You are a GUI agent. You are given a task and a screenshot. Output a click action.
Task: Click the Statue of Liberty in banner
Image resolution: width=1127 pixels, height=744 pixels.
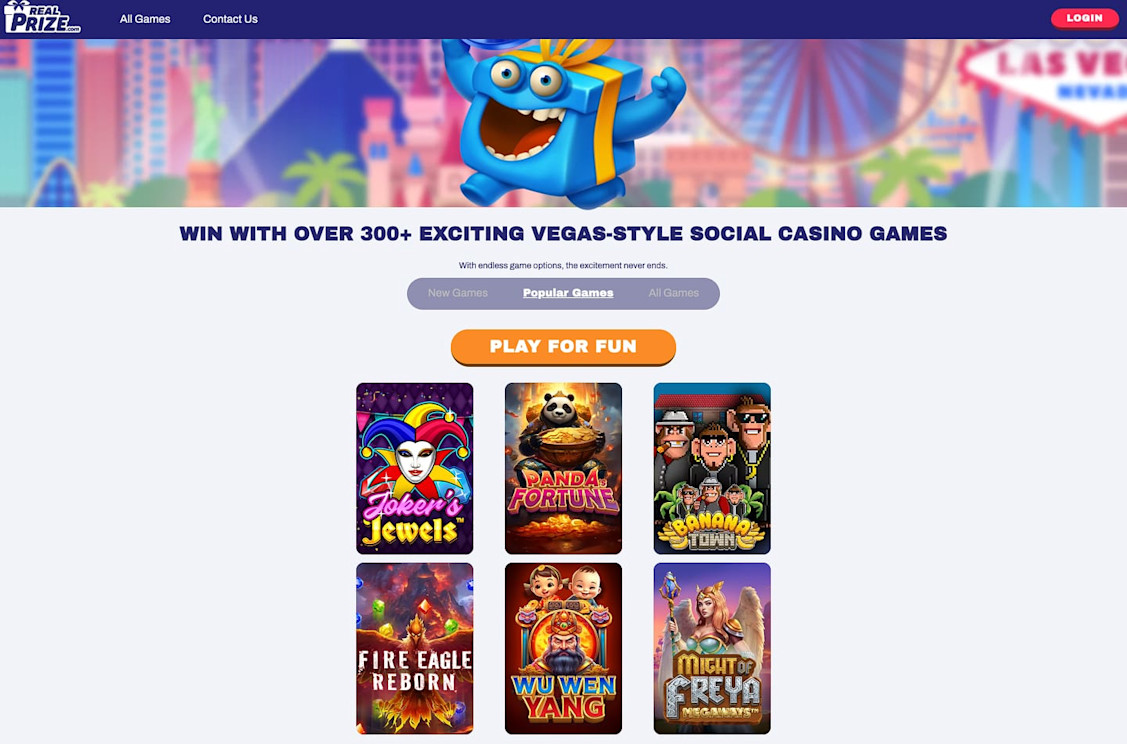(205, 133)
